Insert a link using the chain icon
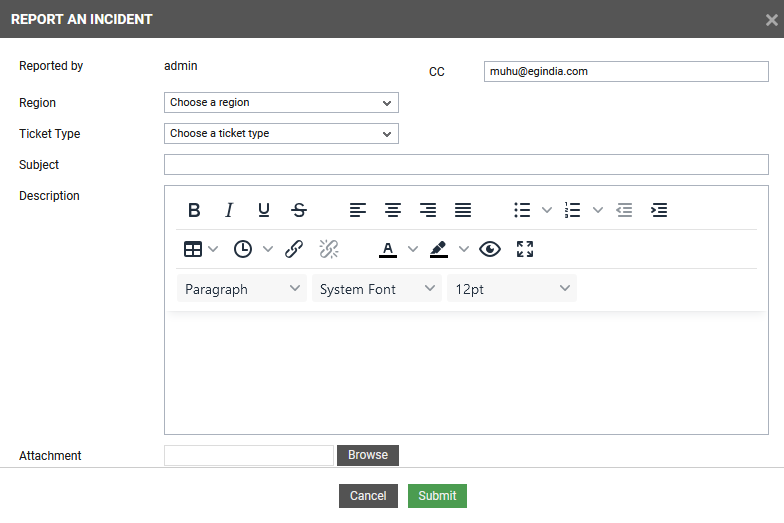This screenshot has width=784, height=523. coord(294,249)
